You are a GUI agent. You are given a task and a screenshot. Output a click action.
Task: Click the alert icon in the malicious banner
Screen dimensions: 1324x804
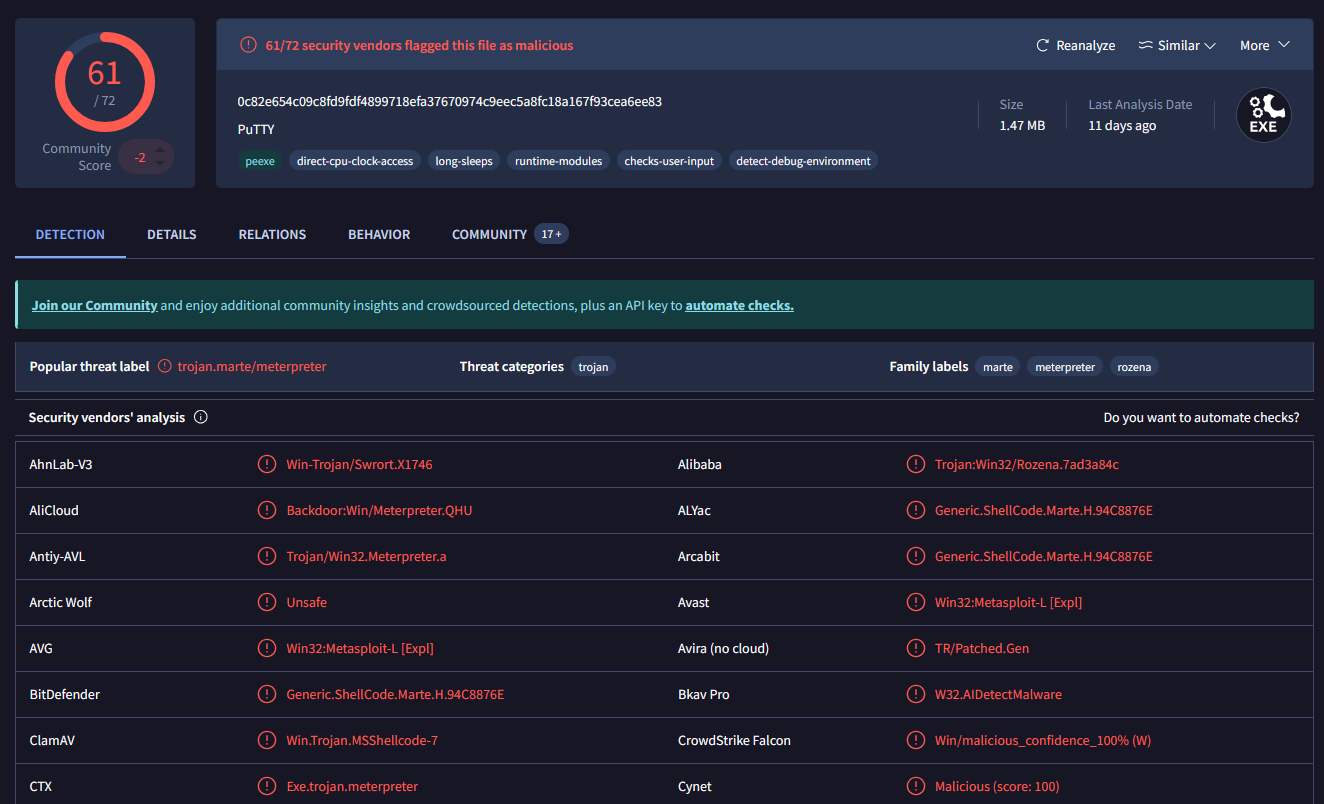point(248,45)
